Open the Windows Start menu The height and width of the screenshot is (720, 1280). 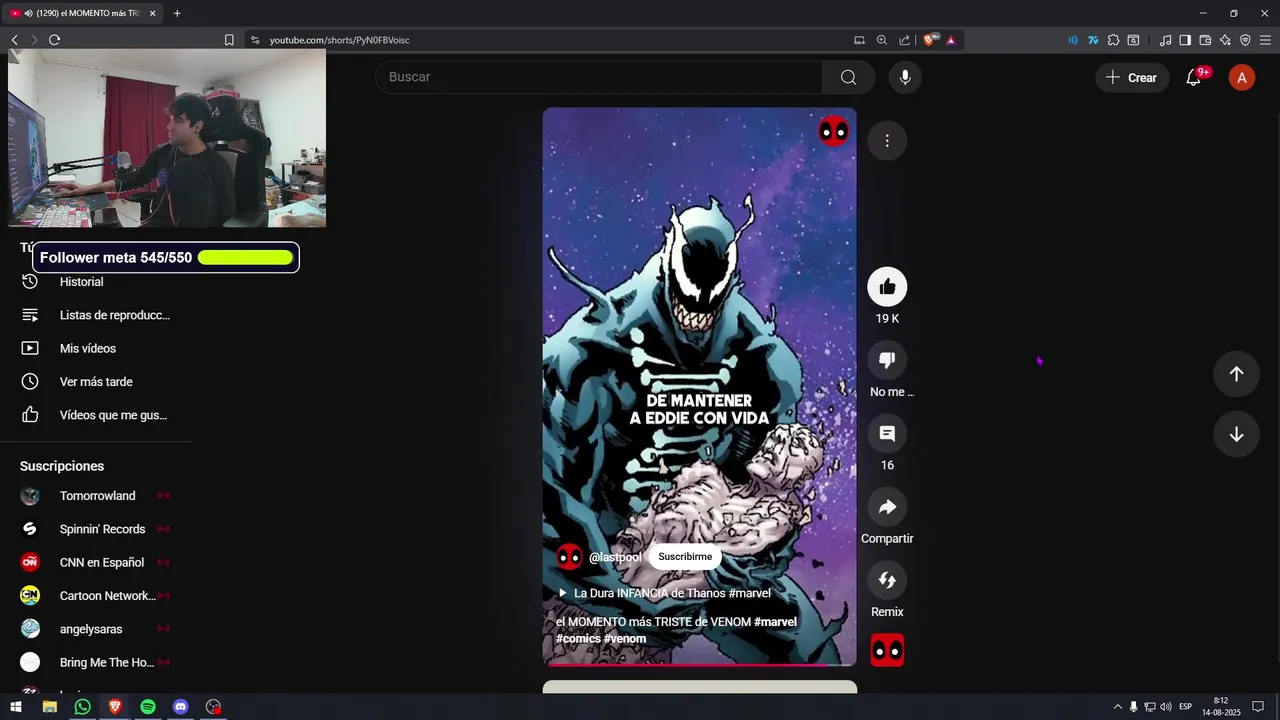[x=16, y=707]
